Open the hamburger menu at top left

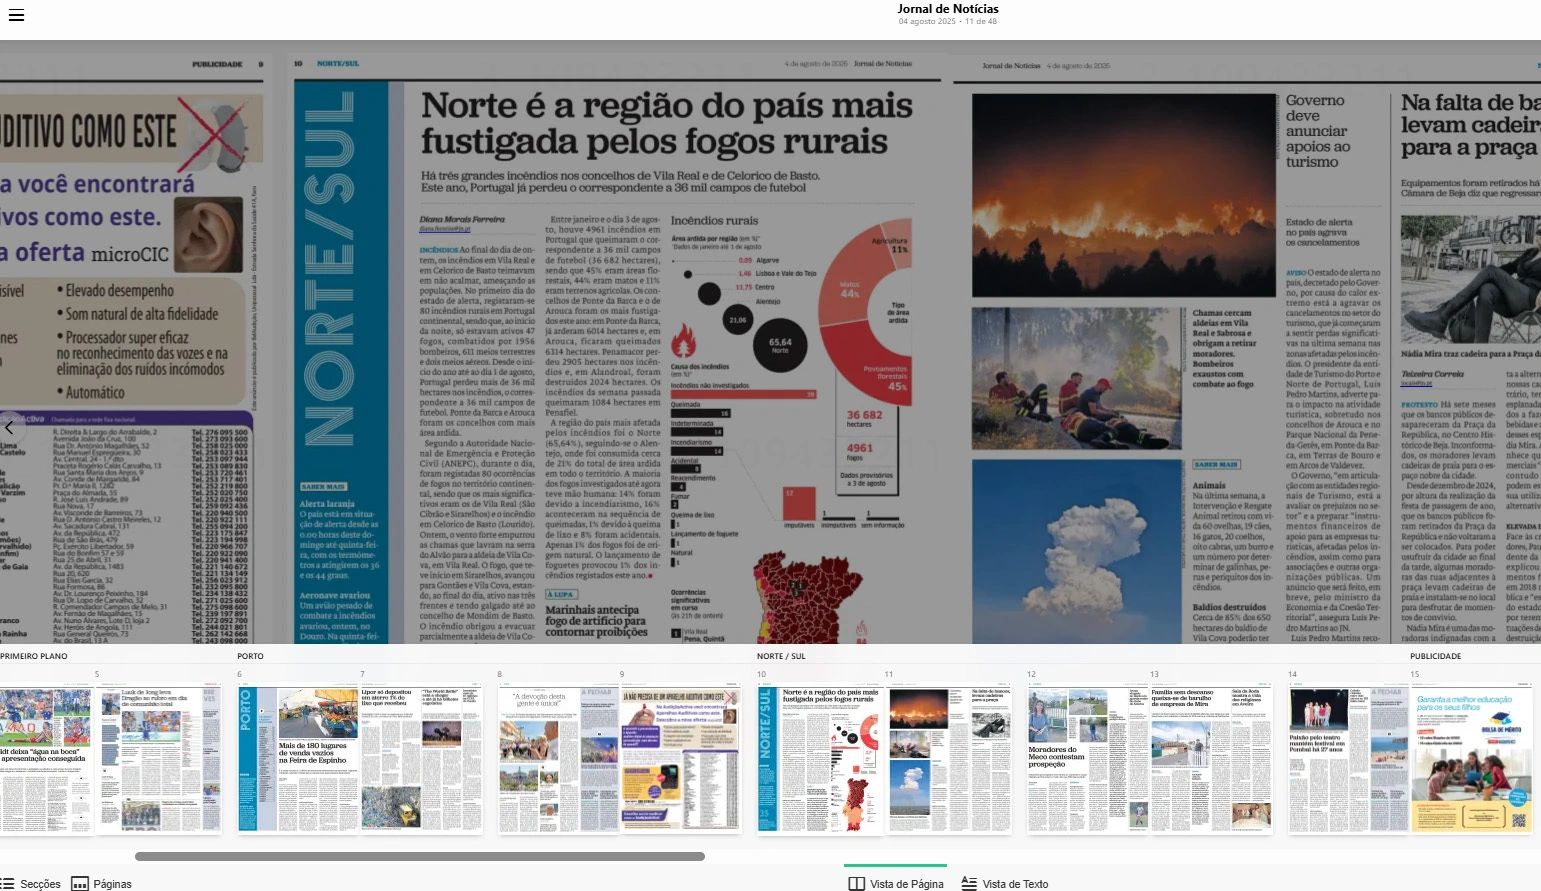pos(16,15)
